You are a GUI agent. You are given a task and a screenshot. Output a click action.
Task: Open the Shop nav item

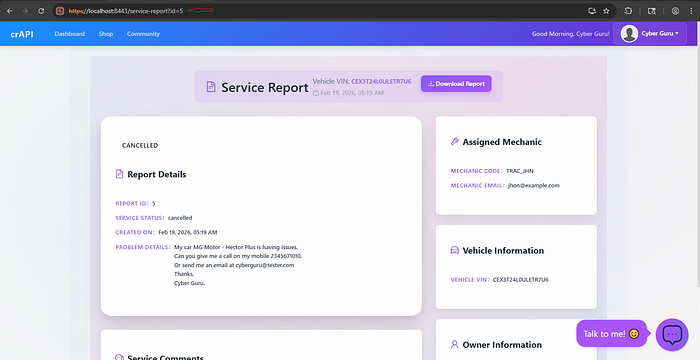click(x=106, y=34)
